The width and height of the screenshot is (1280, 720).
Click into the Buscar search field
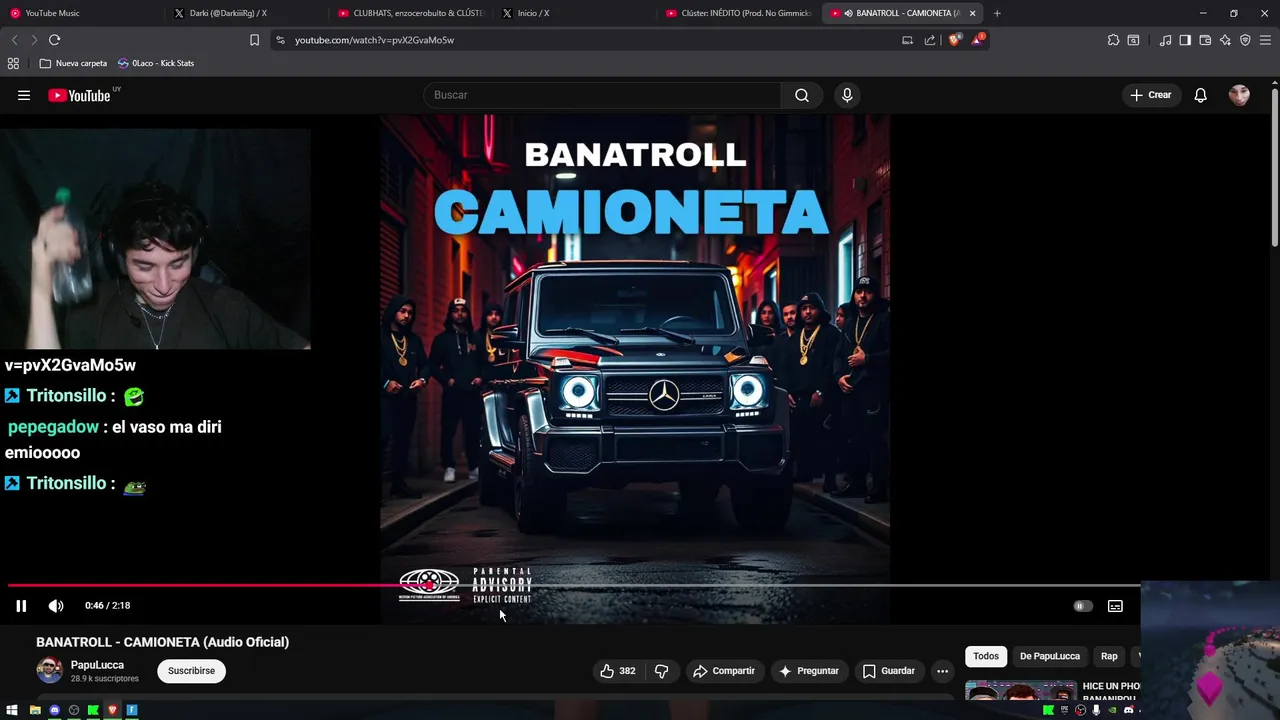pos(603,95)
